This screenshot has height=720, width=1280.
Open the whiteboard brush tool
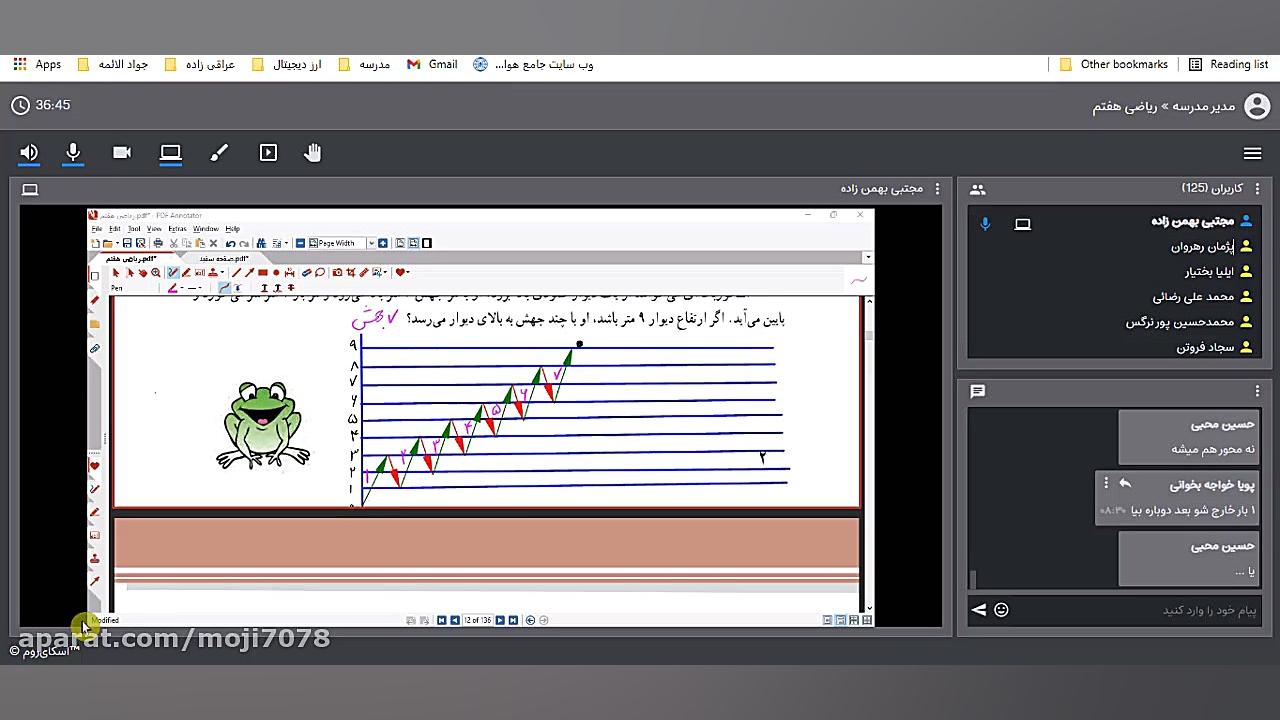click(219, 153)
